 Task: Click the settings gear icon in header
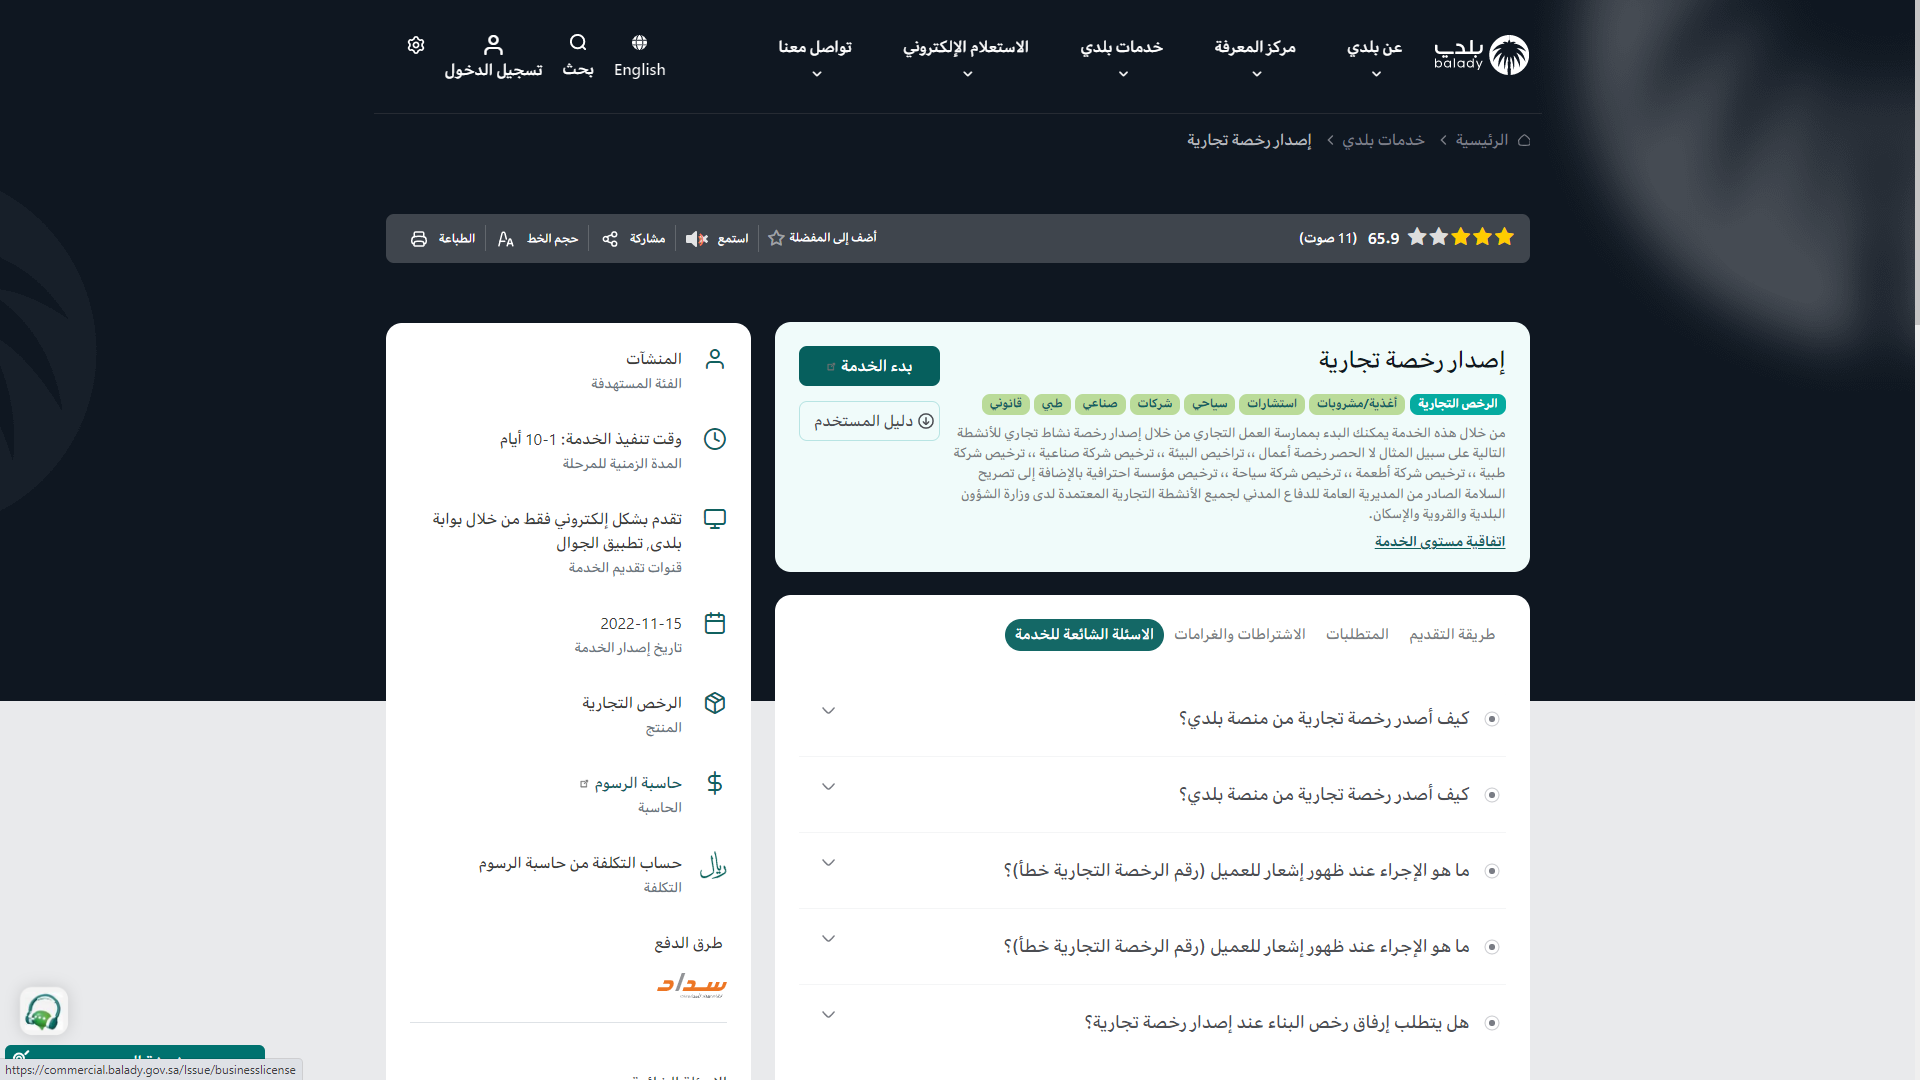416,45
